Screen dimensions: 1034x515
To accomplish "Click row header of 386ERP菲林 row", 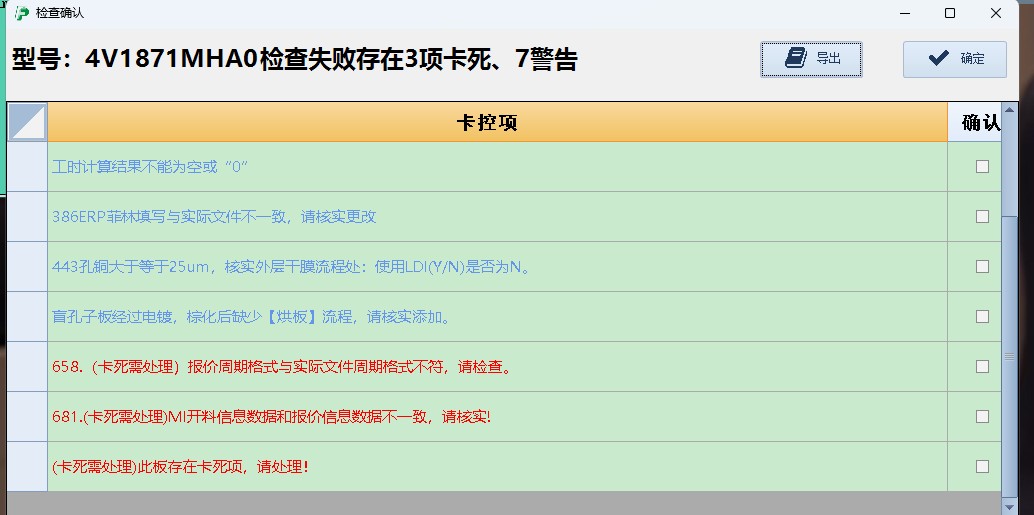I will coord(27,217).
